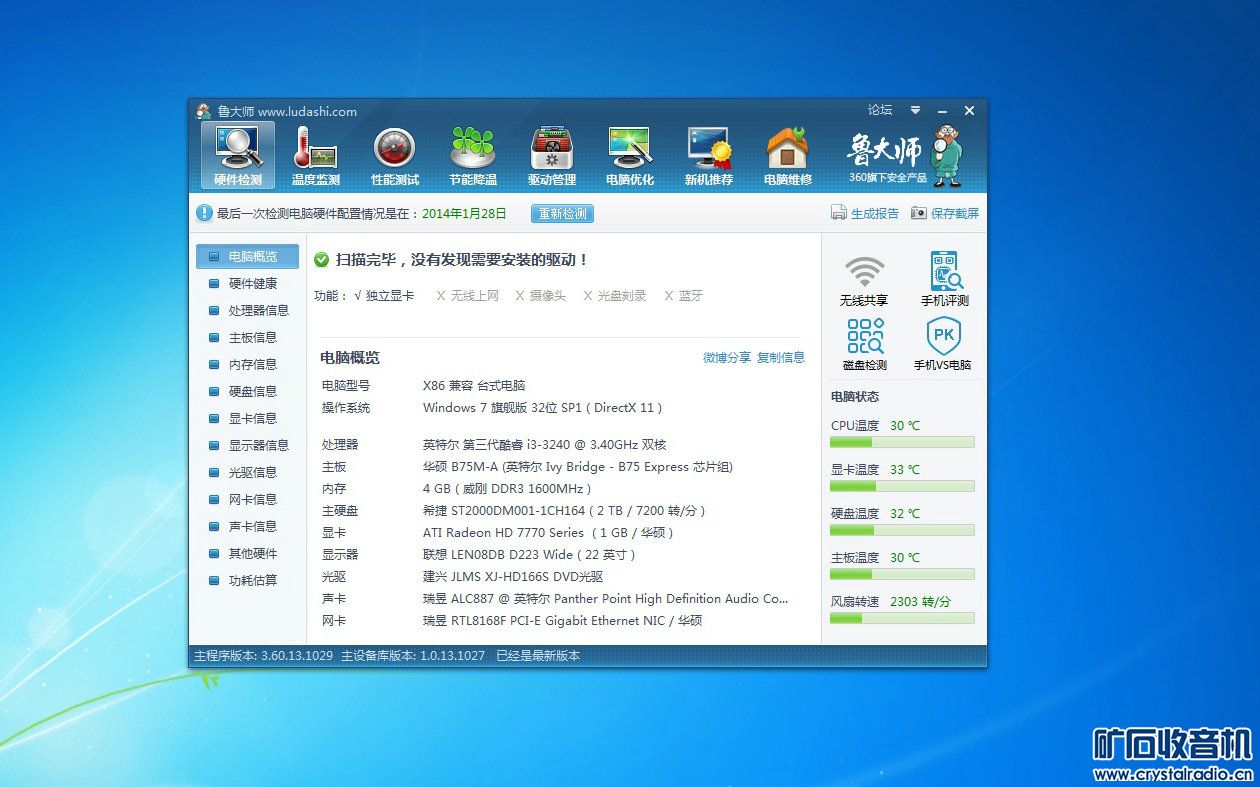Click the hard disk value 希捷 ST2000DM001
The image size is (1260, 787).
[x=565, y=511]
